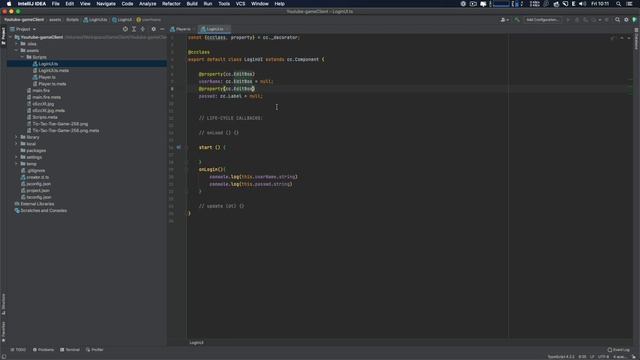
Task: Switch to the Player.ts editor tab
Action: (182, 29)
